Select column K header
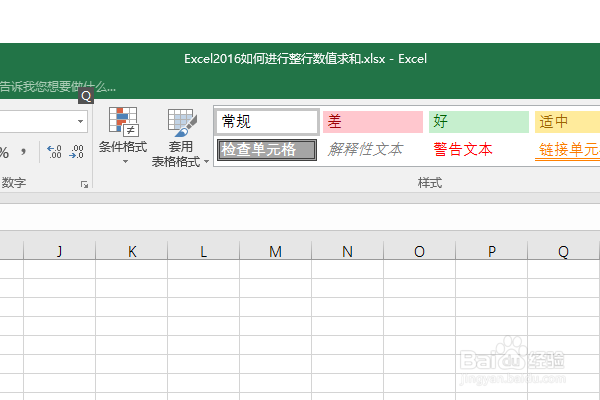The image size is (600, 400). click(x=132, y=251)
